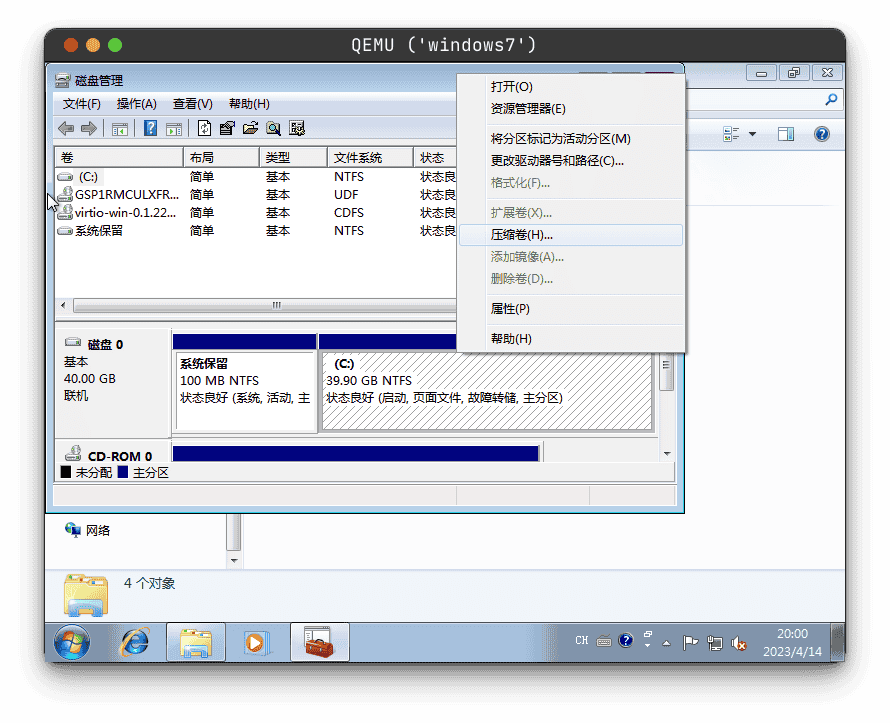Choose 资源管理器(E) from context menu
This screenshot has width=890, height=723.
click(570, 109)
